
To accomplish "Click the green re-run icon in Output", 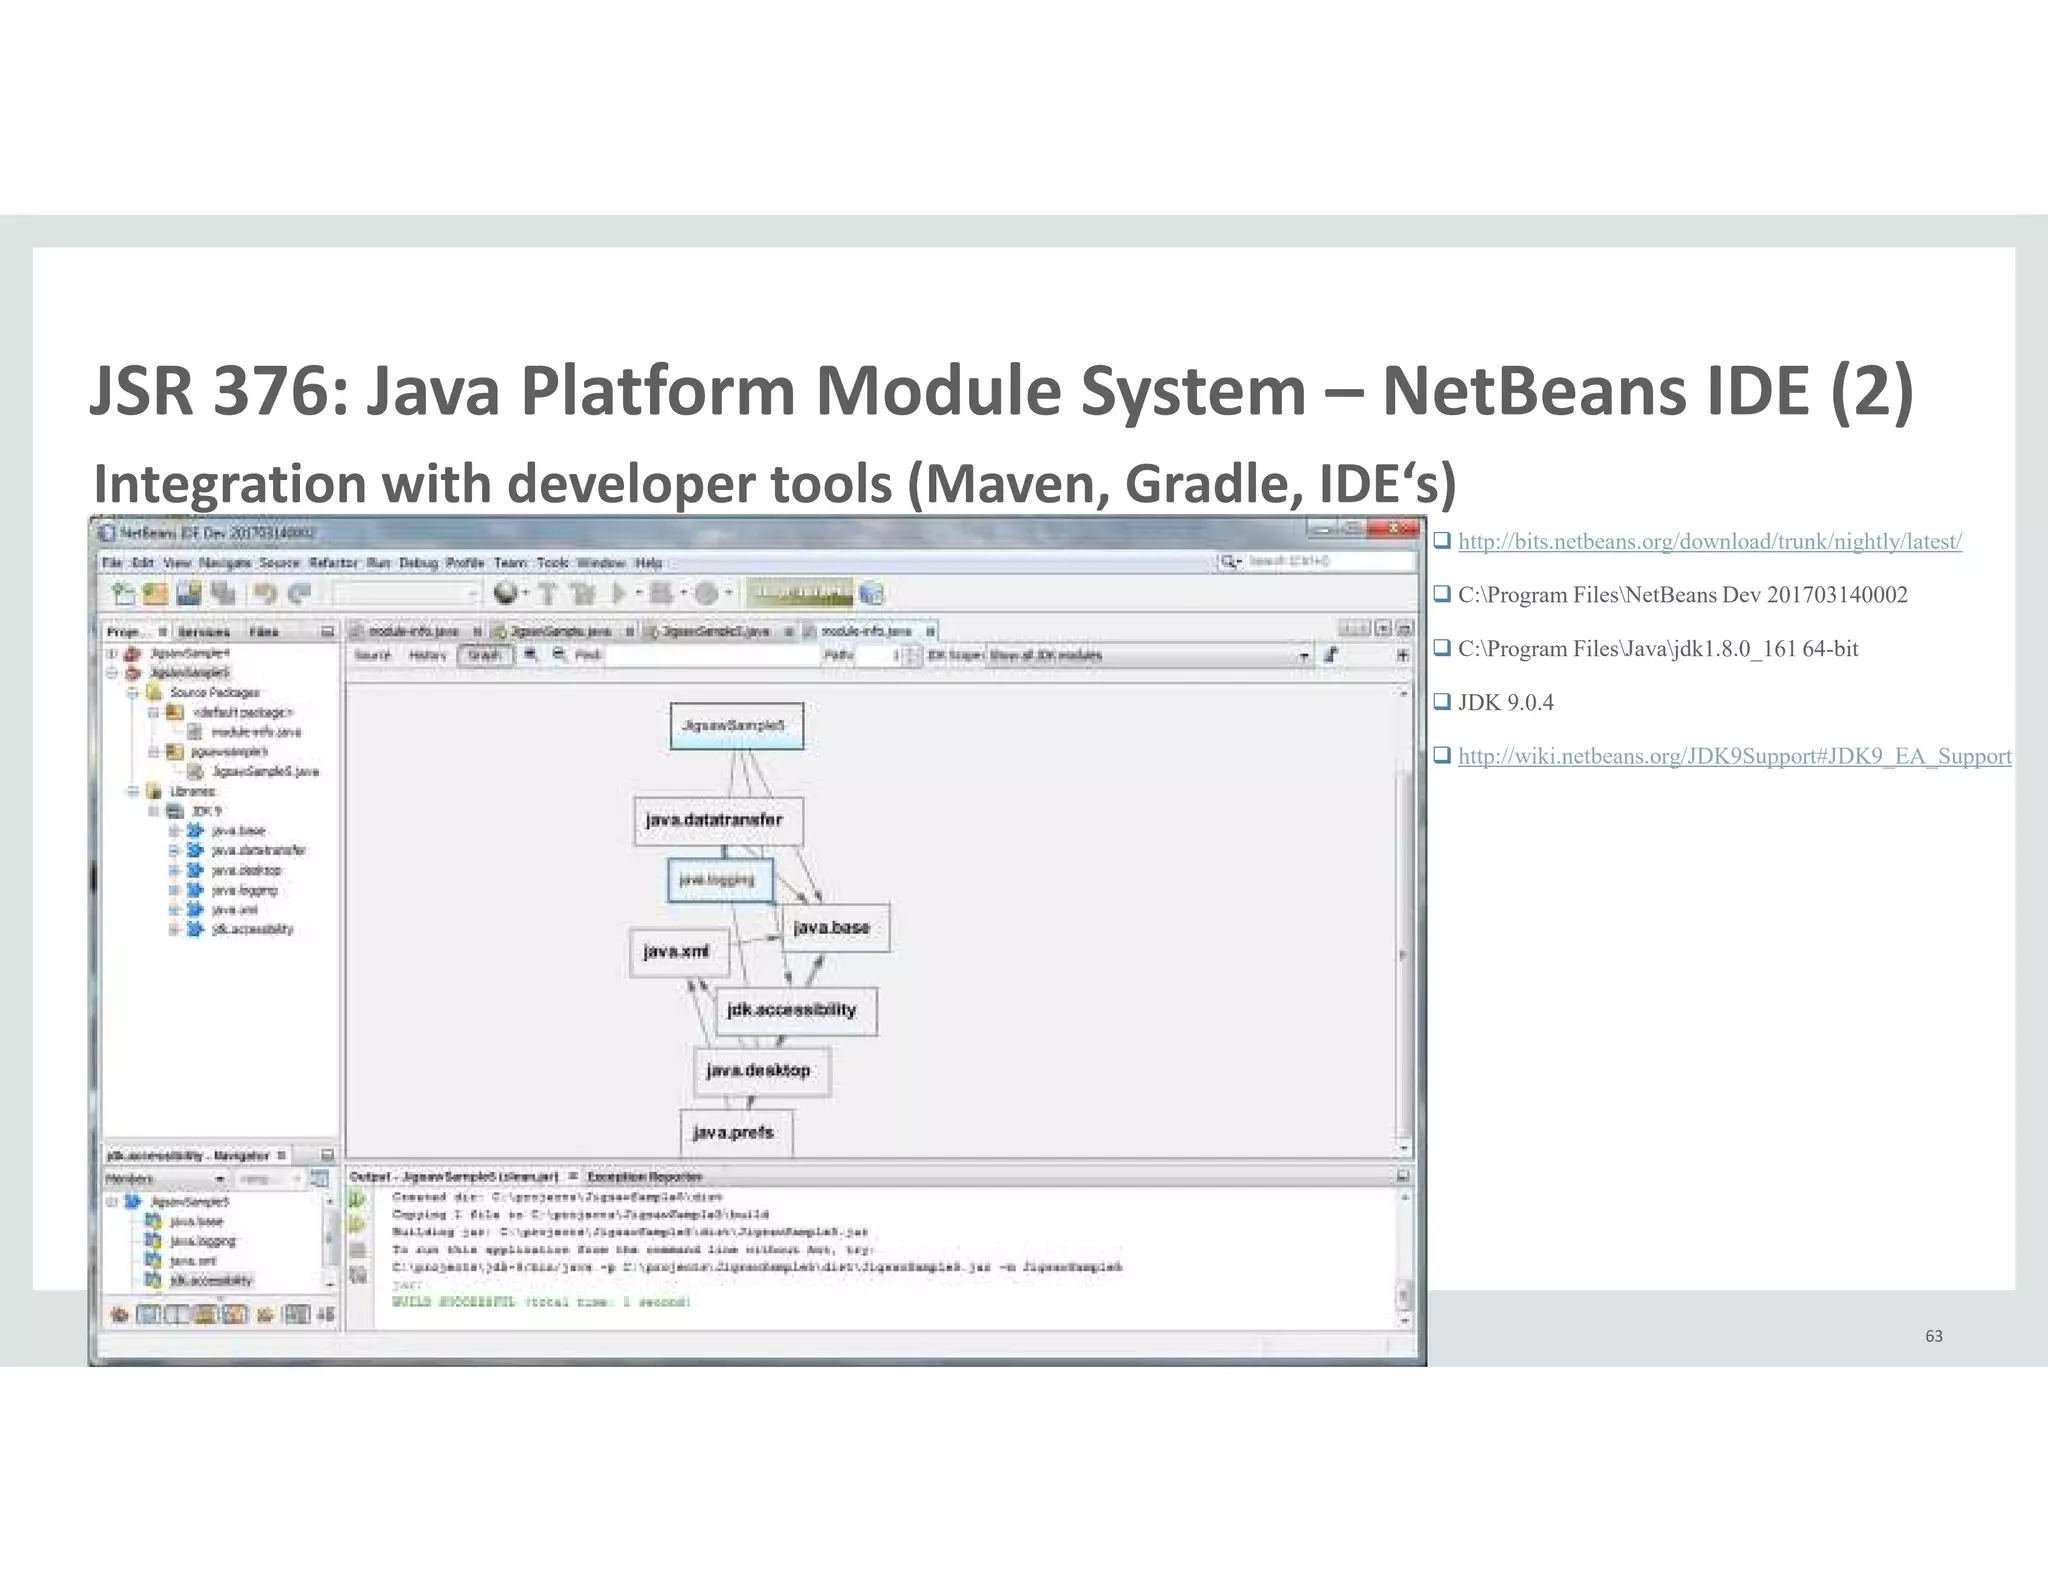I will [x=357, y=1199].
